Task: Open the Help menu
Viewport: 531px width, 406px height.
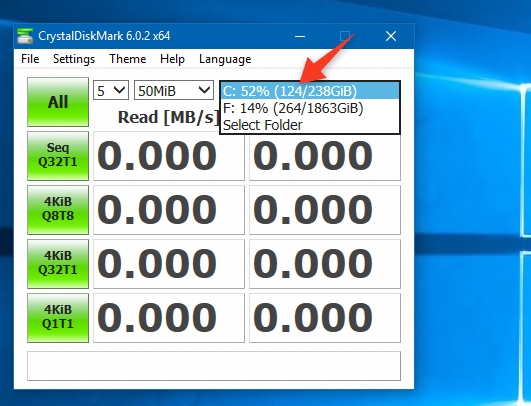Action: (x=172, y=59)
